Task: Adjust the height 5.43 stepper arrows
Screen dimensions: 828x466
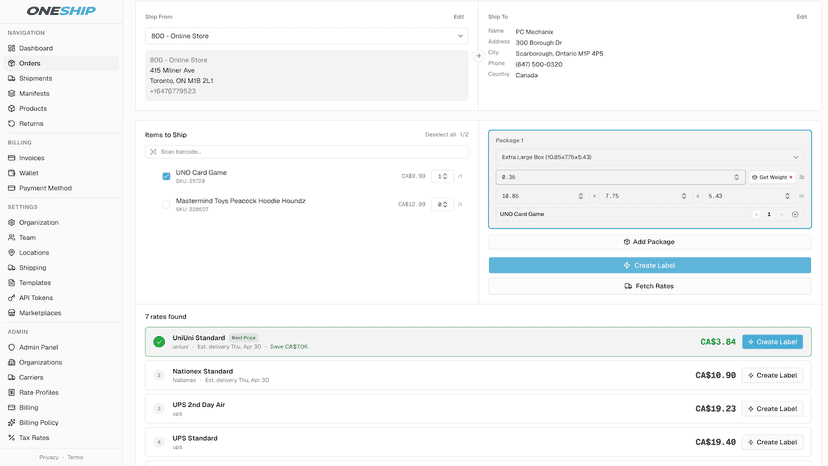Action: 787,196
